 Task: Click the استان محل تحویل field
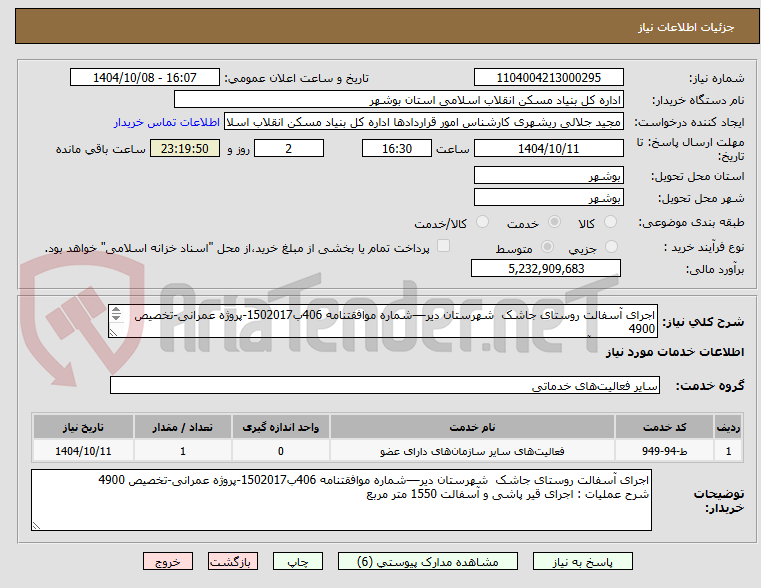548,176
